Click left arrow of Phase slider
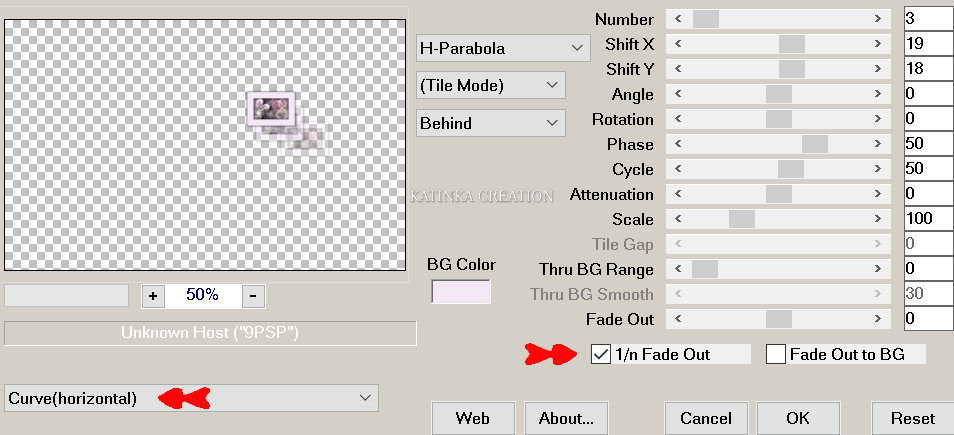This screenshot has height=435, width=954. tap(680, 144)
